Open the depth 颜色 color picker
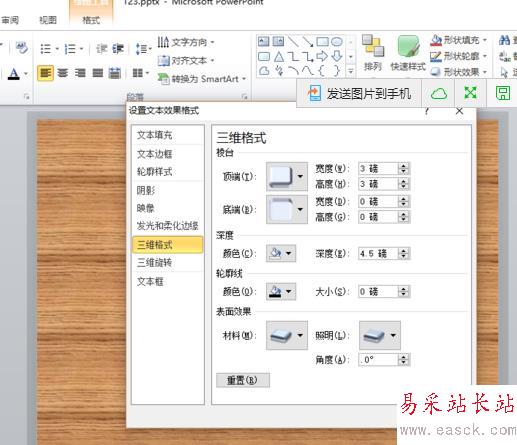The height and width of the screenshot is (445, 517). click(281, 253)
